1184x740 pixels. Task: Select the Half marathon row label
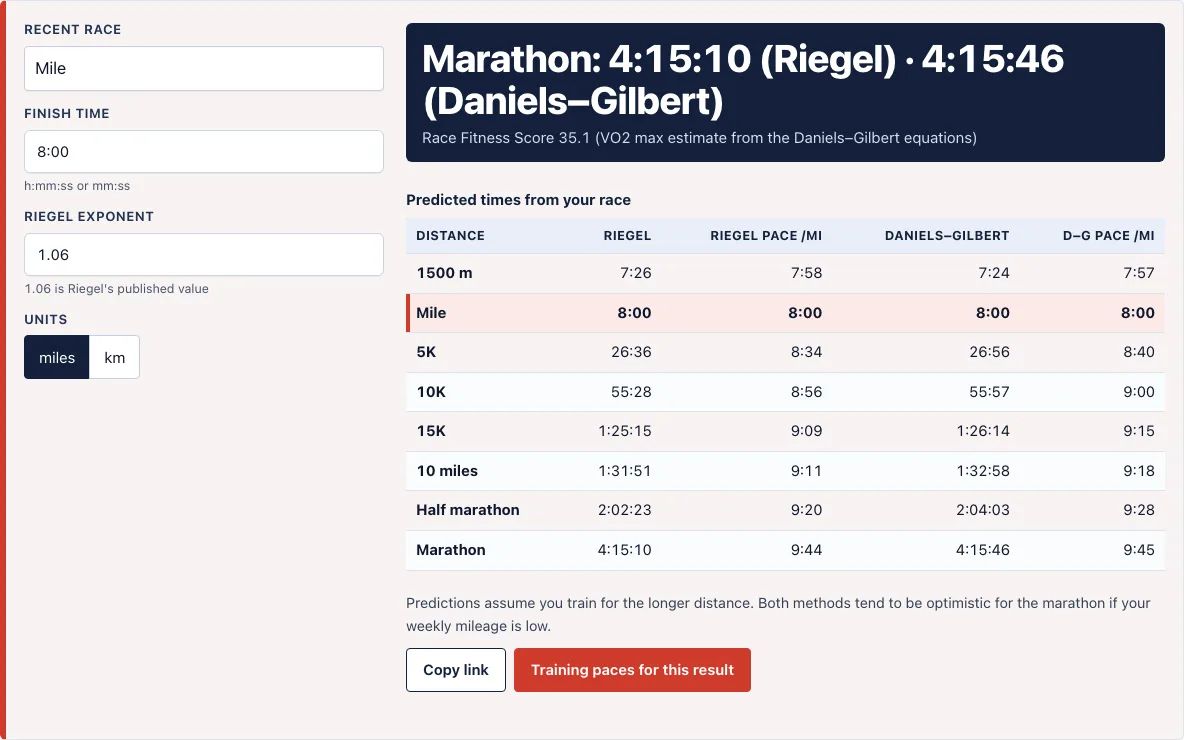467,510
